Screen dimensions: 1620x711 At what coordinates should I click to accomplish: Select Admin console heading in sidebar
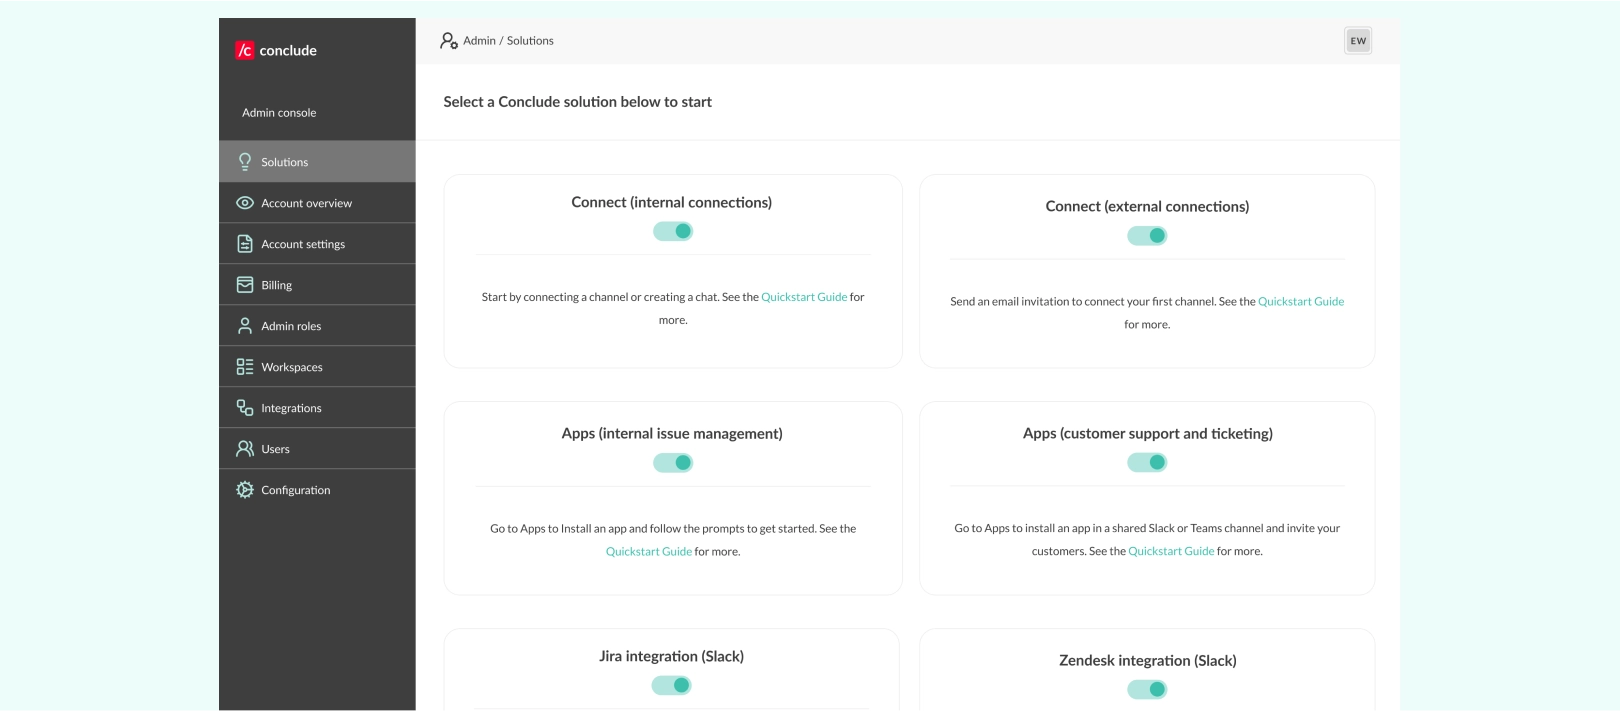point(279,113)
